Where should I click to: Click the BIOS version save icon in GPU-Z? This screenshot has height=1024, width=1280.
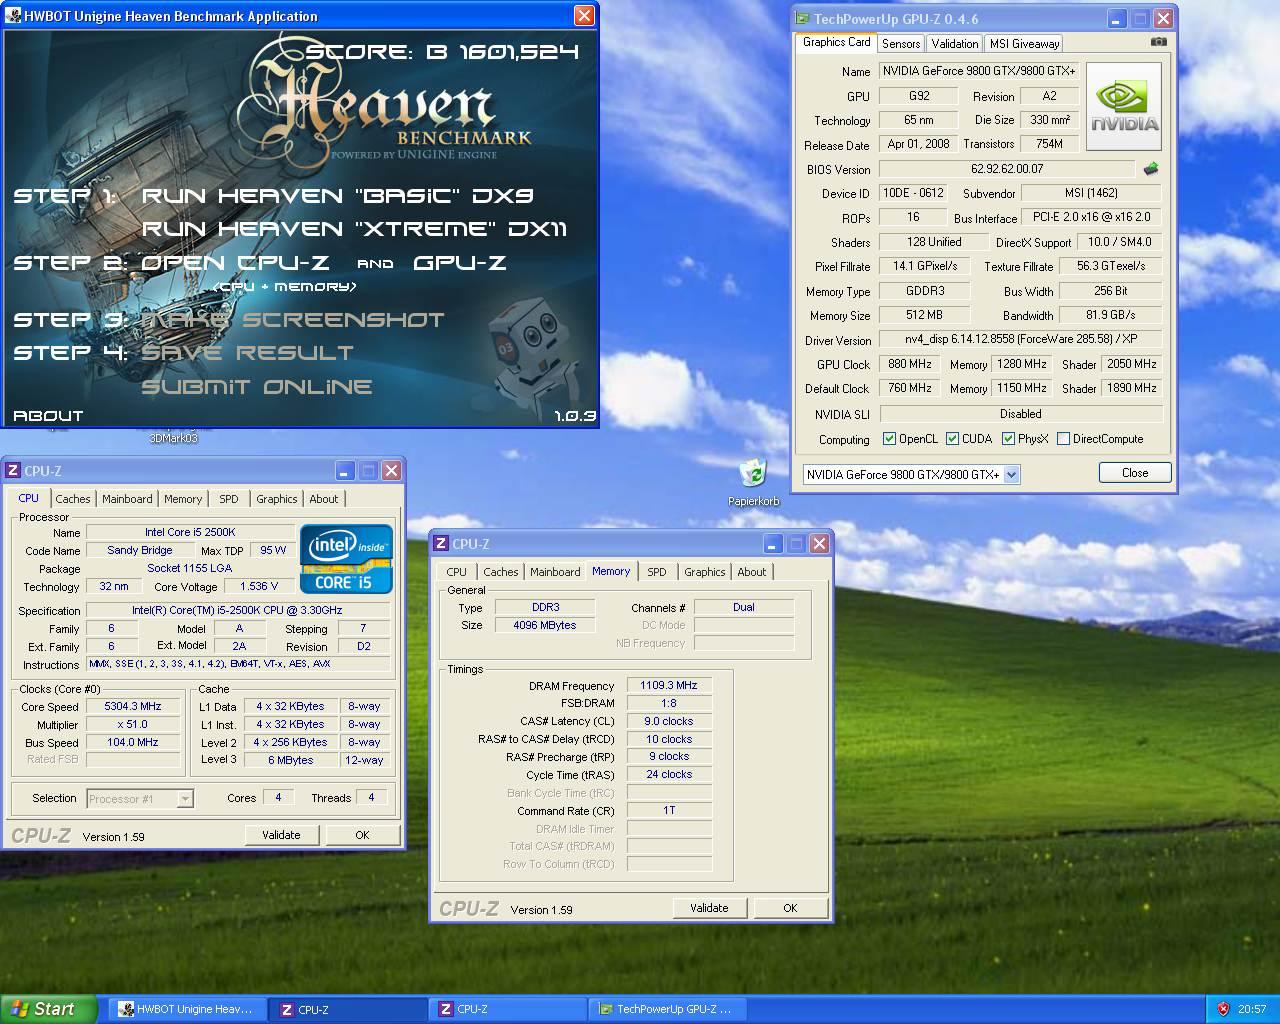[1151, 169]
